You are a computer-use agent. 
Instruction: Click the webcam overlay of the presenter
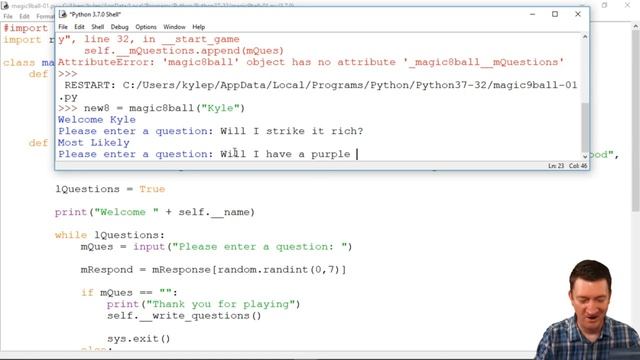[588, 309]
